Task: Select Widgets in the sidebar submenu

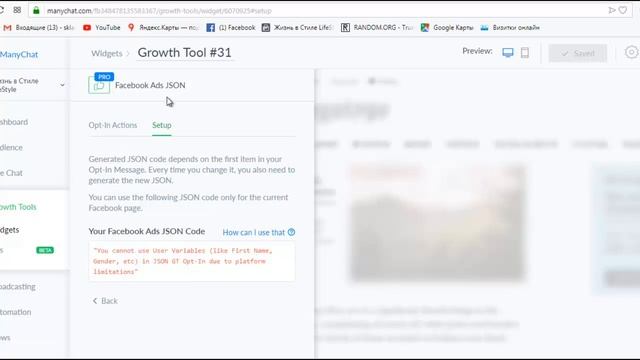Action: point(10,230)
